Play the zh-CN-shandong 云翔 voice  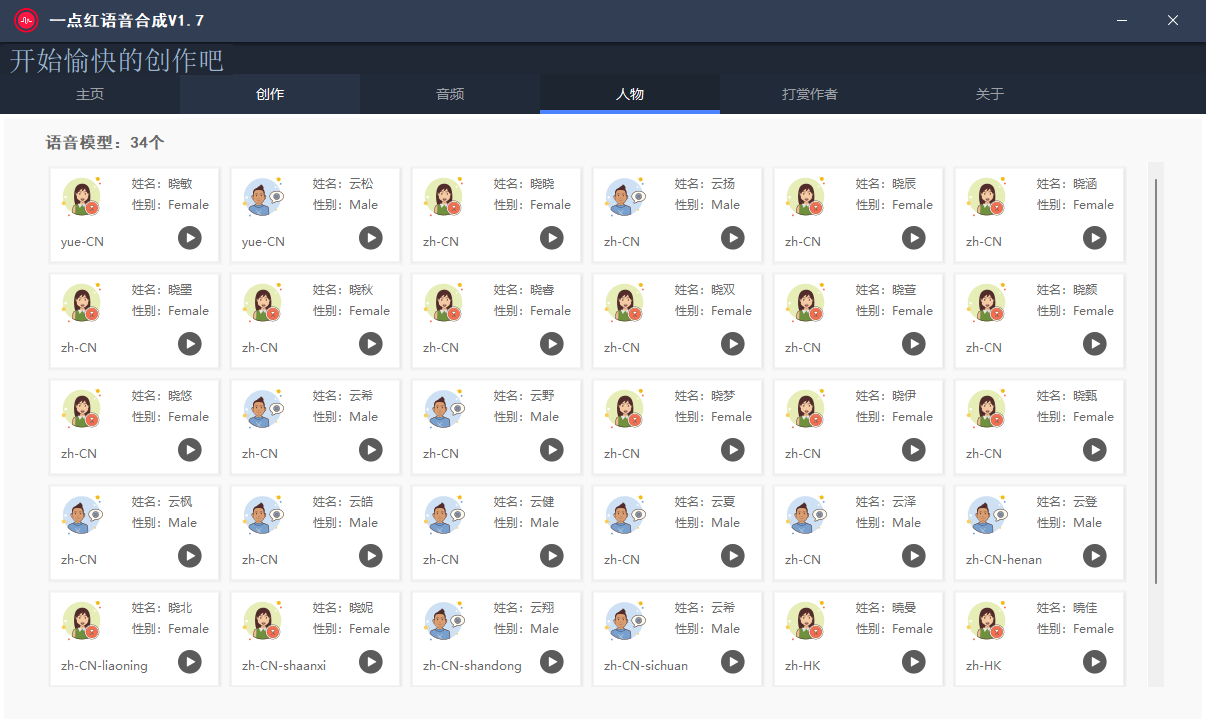(x=552, y=662)
